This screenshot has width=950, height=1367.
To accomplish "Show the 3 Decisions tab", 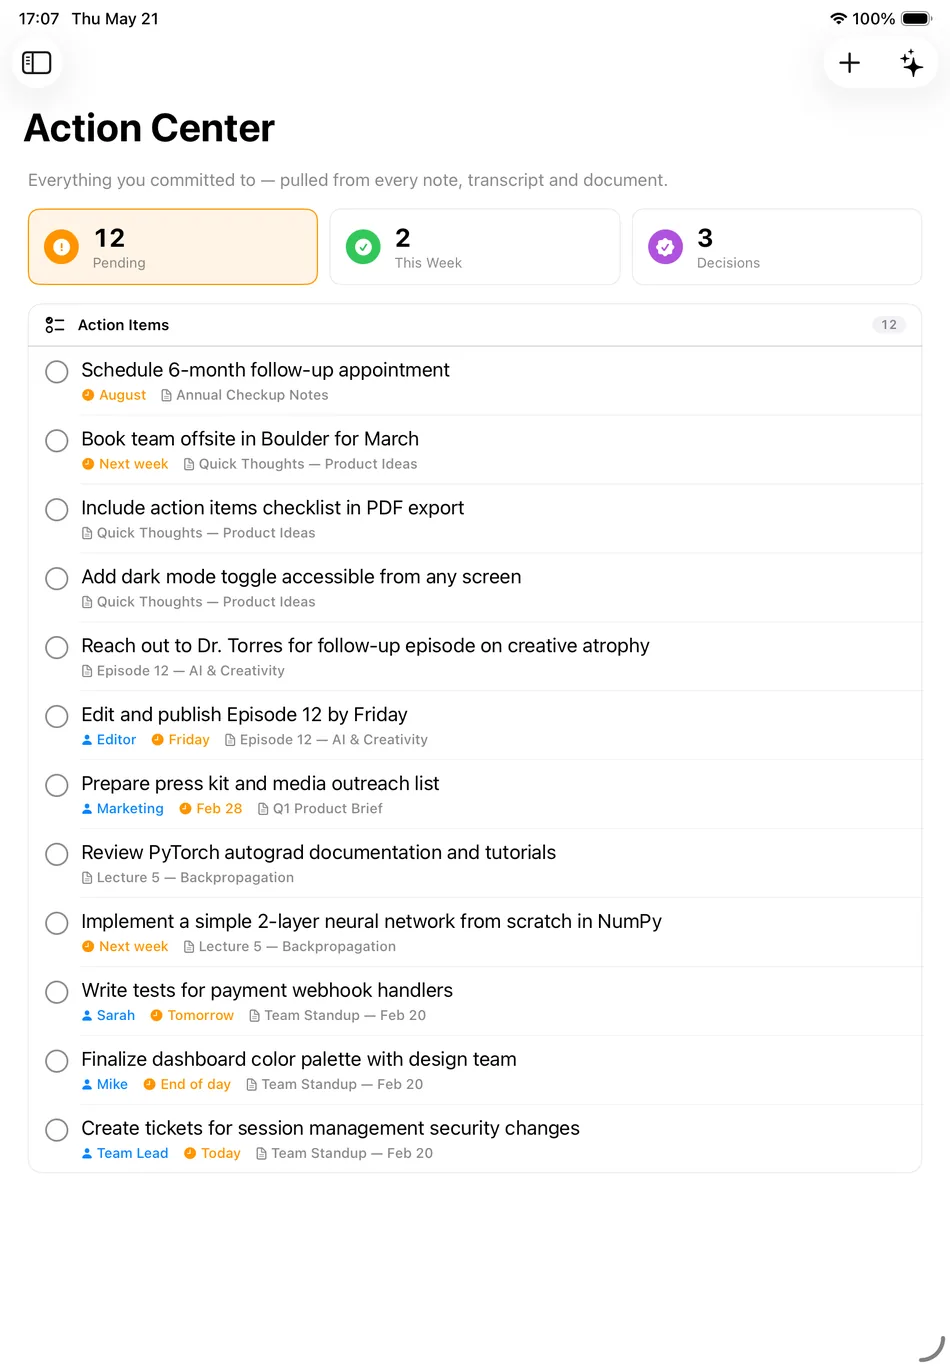I will [x=777, y=247].
